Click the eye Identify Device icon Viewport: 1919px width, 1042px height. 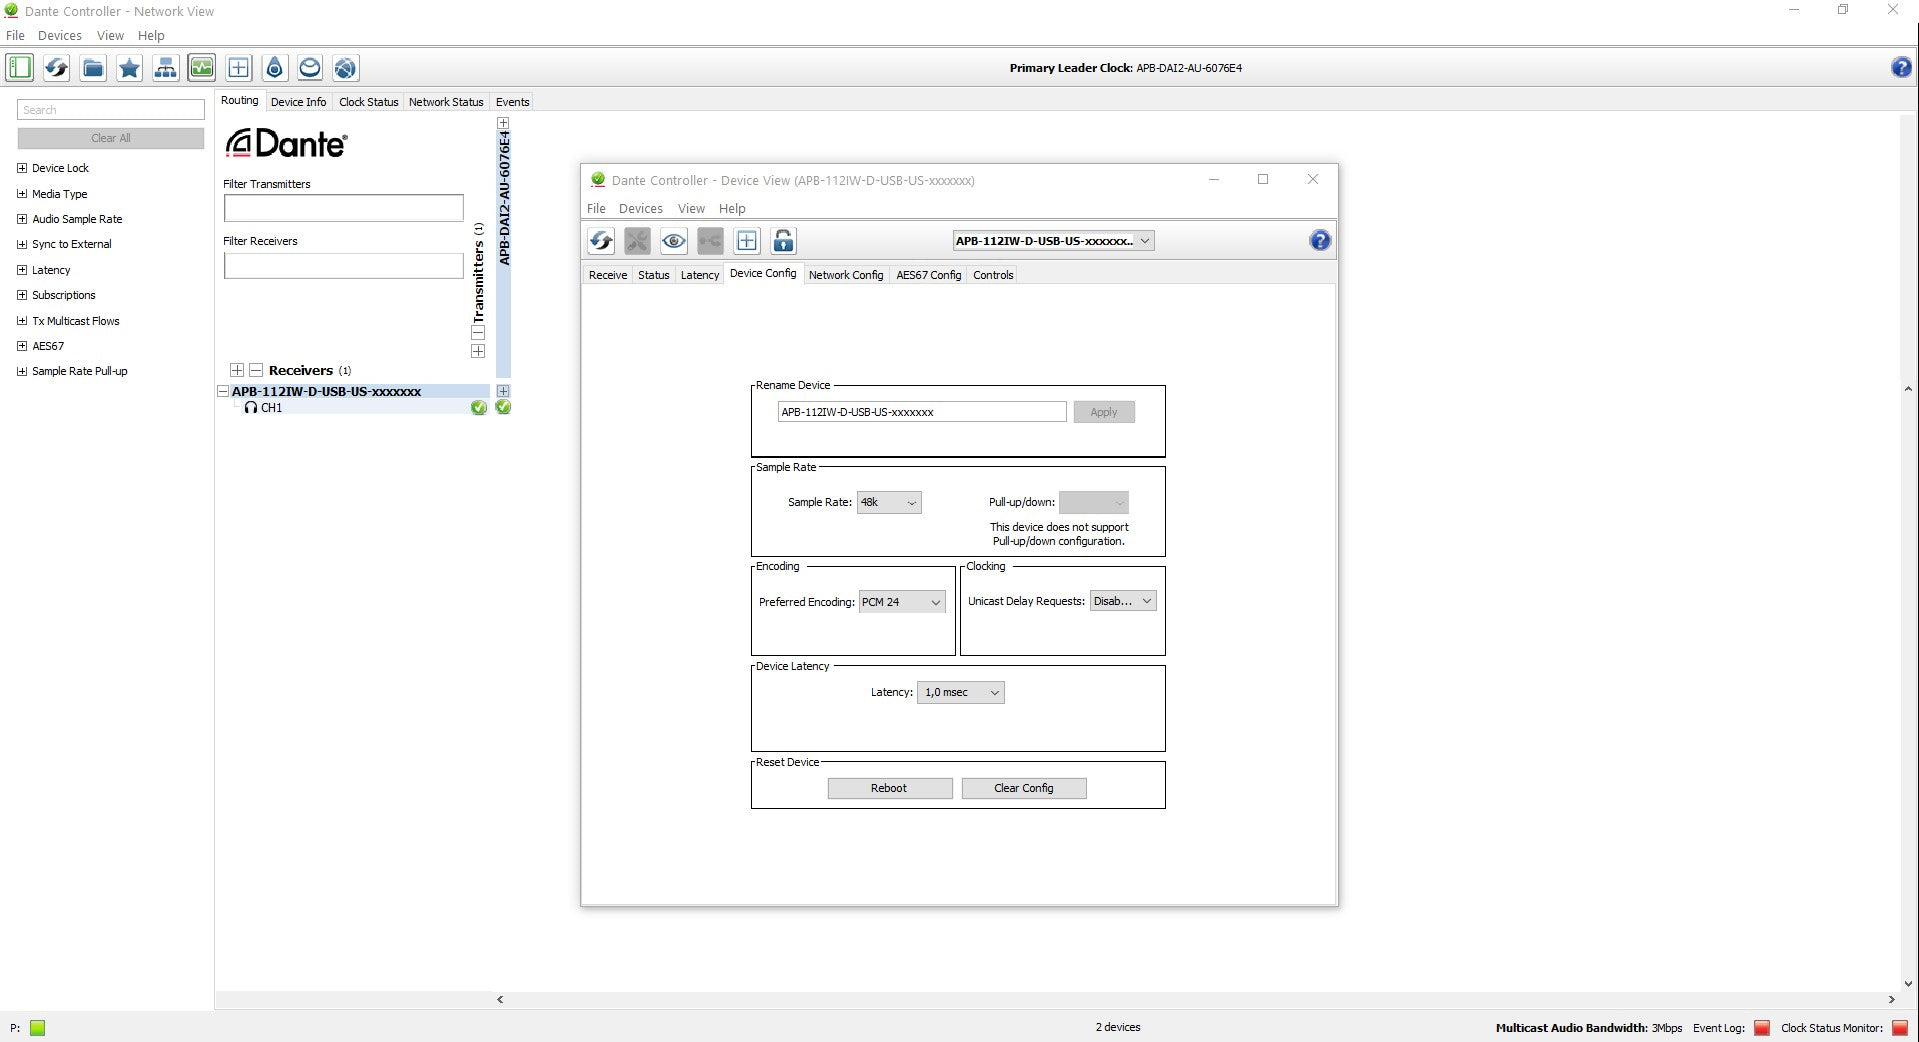point(674,241)
